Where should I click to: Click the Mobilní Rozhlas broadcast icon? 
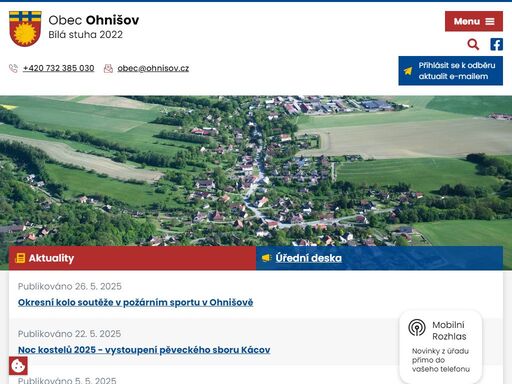click(417, 327)
